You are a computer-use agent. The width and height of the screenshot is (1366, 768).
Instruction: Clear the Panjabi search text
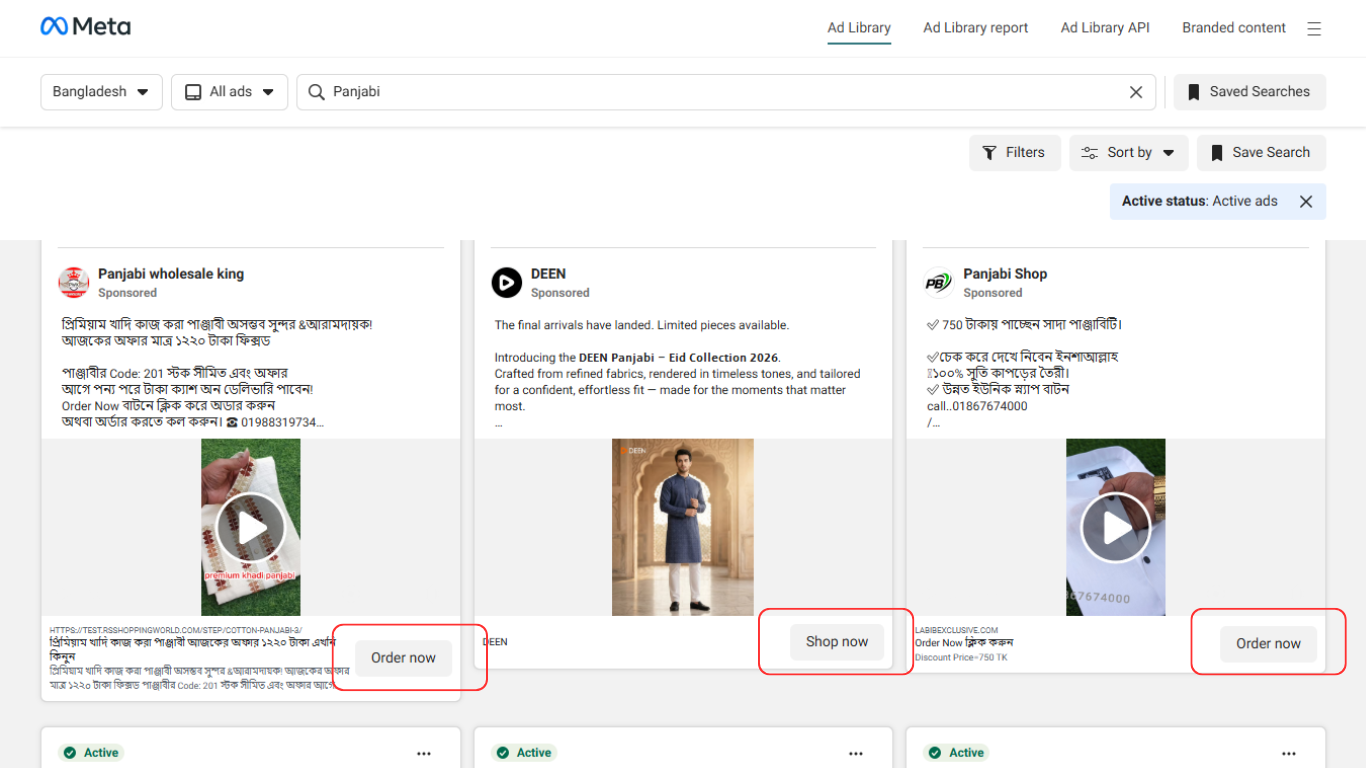[x=1136, y=92]
